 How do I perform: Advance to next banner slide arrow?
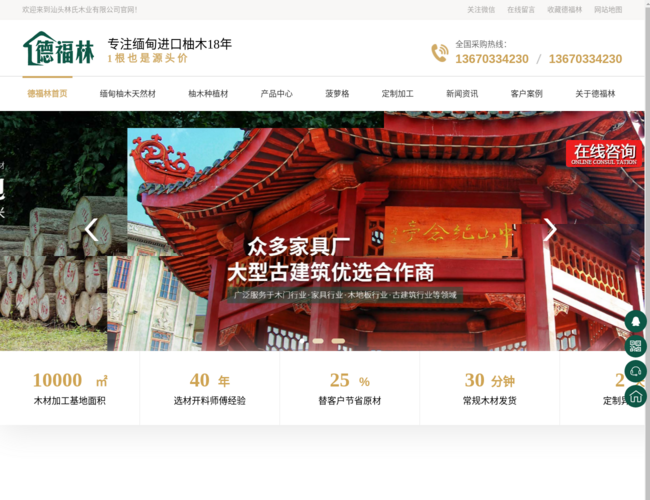tap(549, 230)
